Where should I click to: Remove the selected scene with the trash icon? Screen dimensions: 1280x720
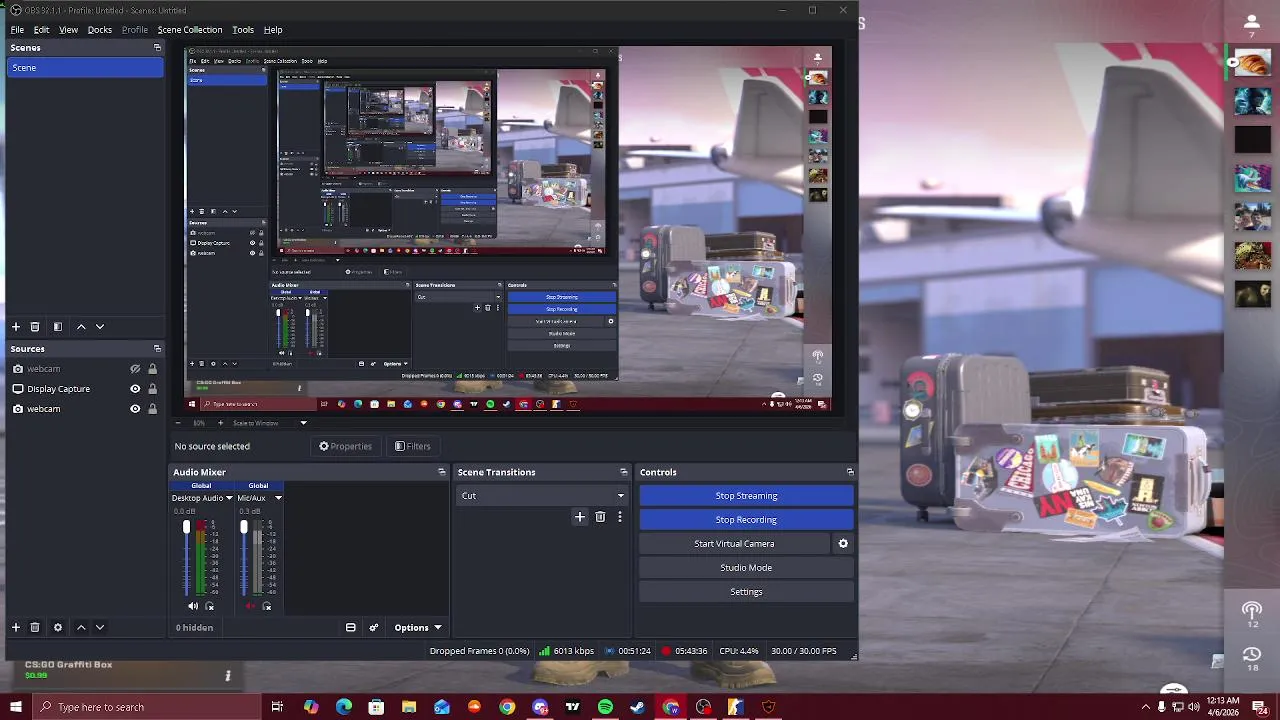35,327
